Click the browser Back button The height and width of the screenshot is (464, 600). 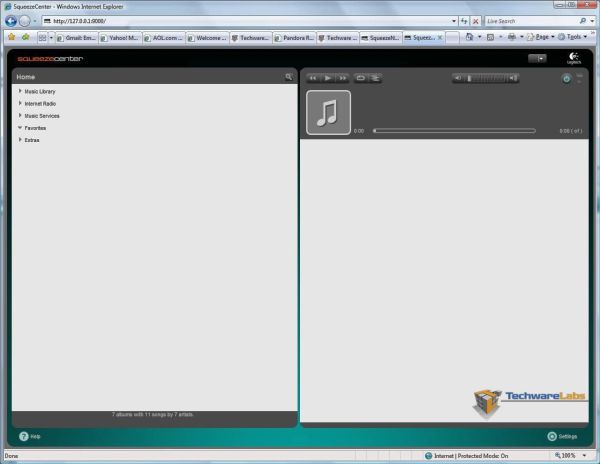tap(11, 20)
